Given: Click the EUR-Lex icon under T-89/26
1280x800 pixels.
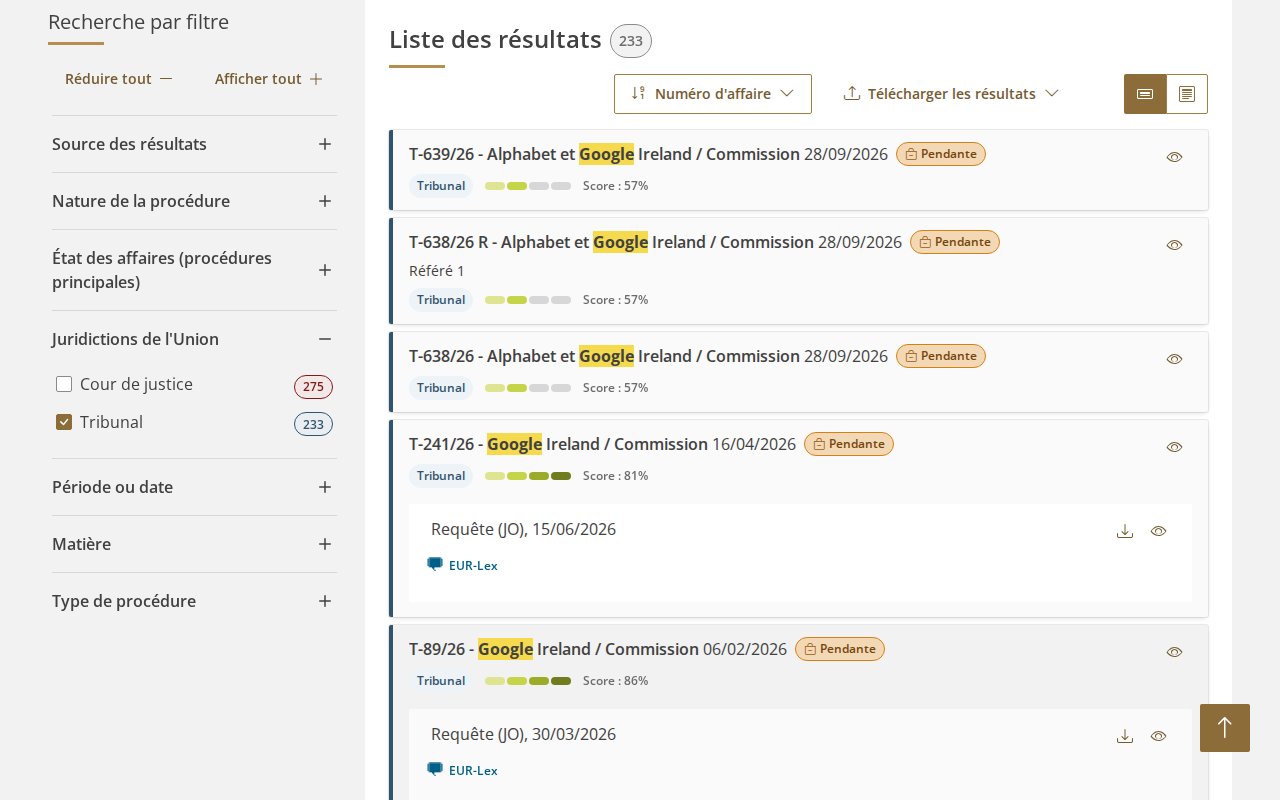Looking at the screenshot, I should point(435,769).
